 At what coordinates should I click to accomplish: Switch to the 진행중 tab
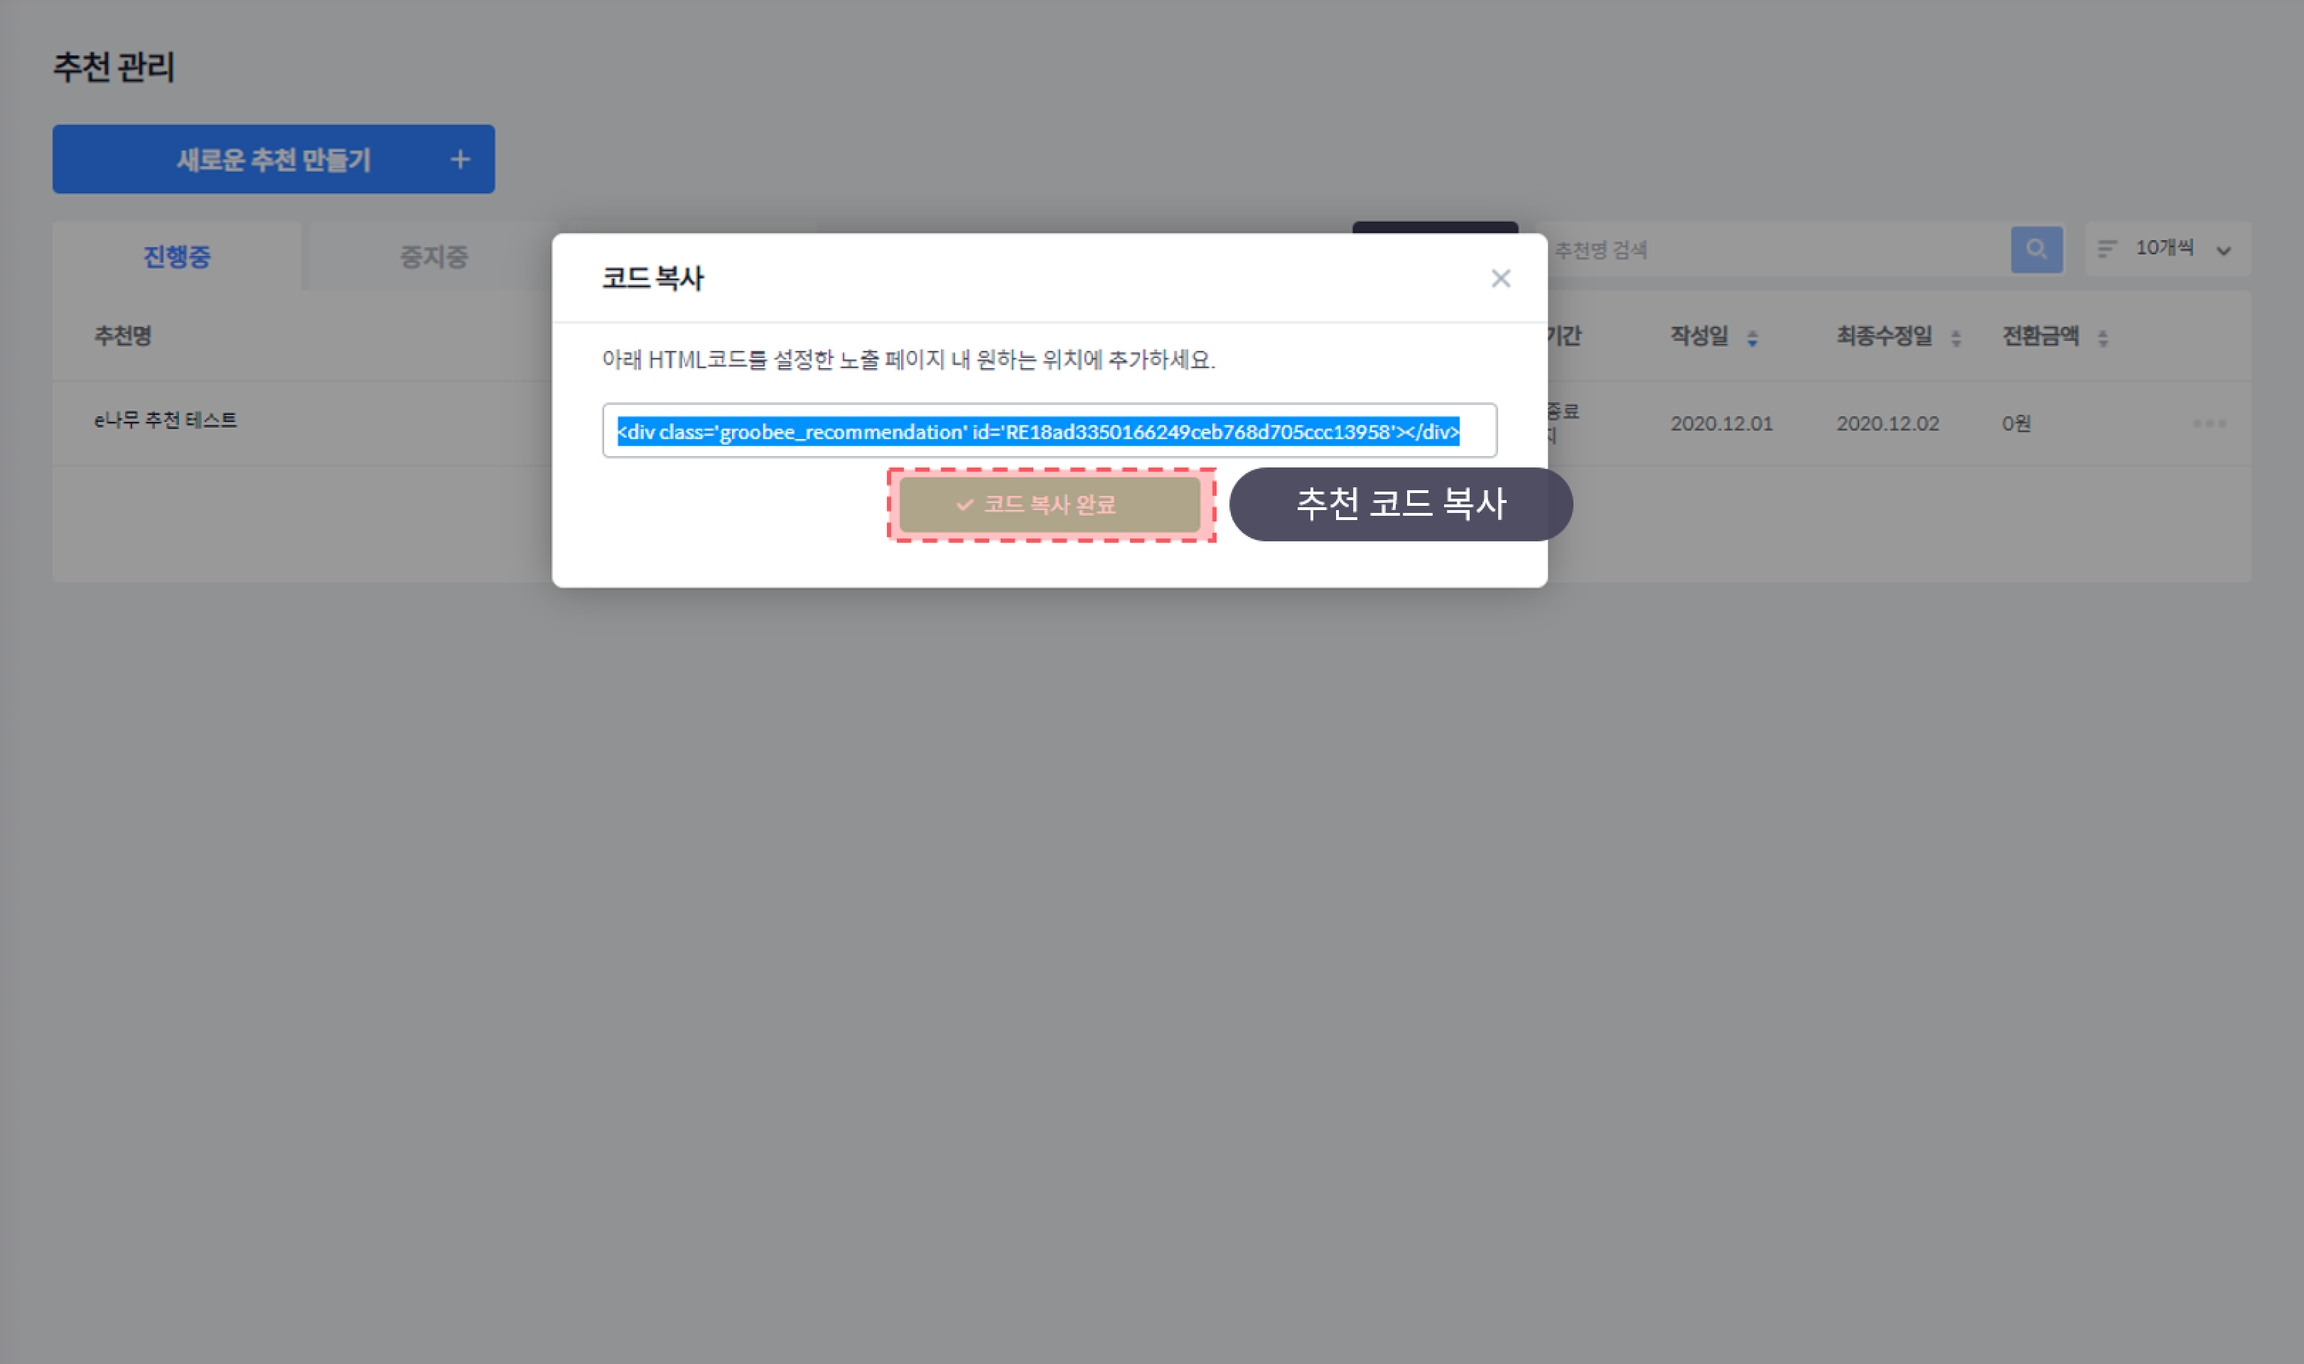point(177,257)
